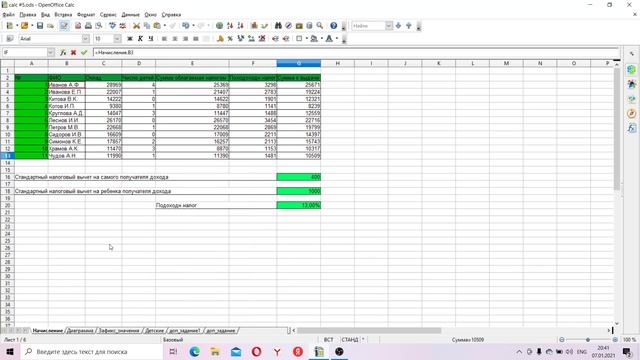
Task: Click the Background Color fill swatch
Action: click(x=314, y=38)
